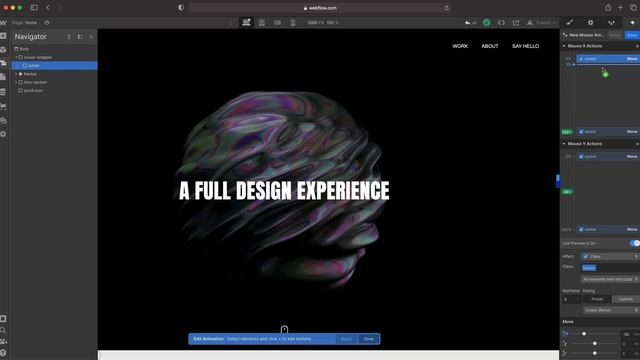The width and height of the screenshot is (640, 360).
Task: Open the Ecommerce cart icon
Action: pos(3,106)
